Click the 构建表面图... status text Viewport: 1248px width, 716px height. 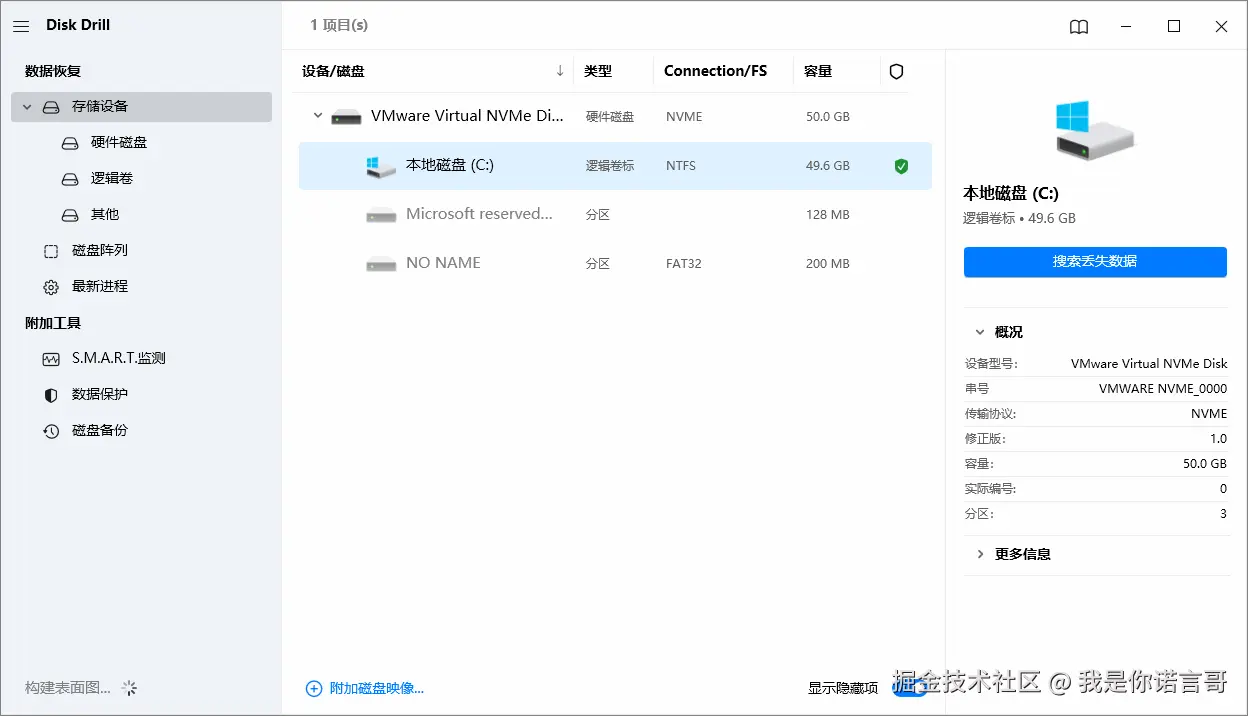point(68,688)
